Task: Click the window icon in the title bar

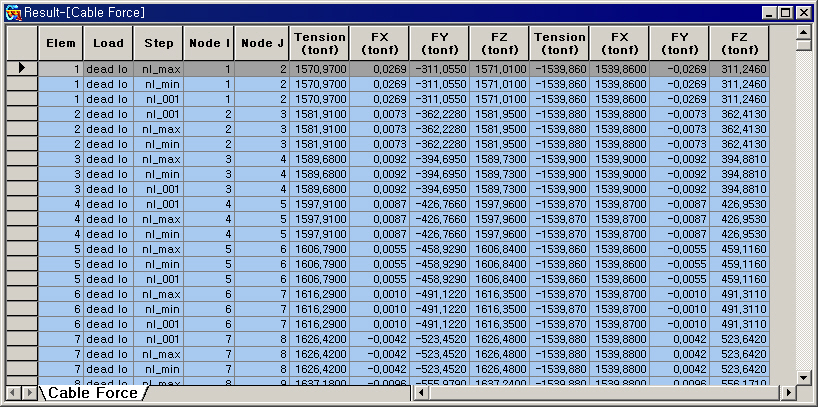Action: click(13, 12)
